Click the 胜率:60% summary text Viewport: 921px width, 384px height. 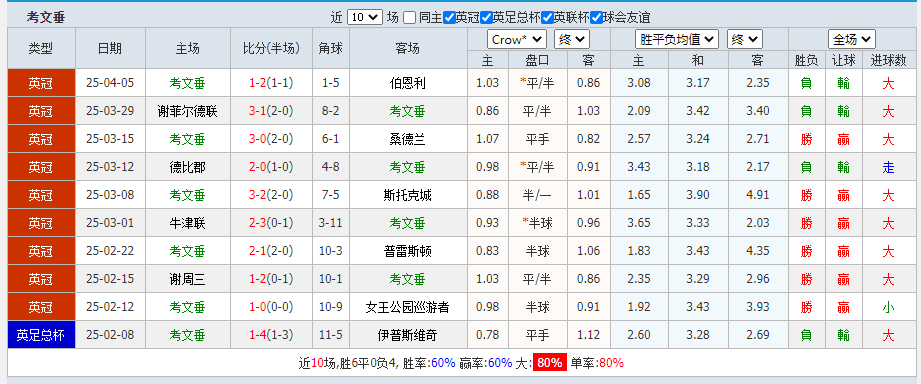429,363
